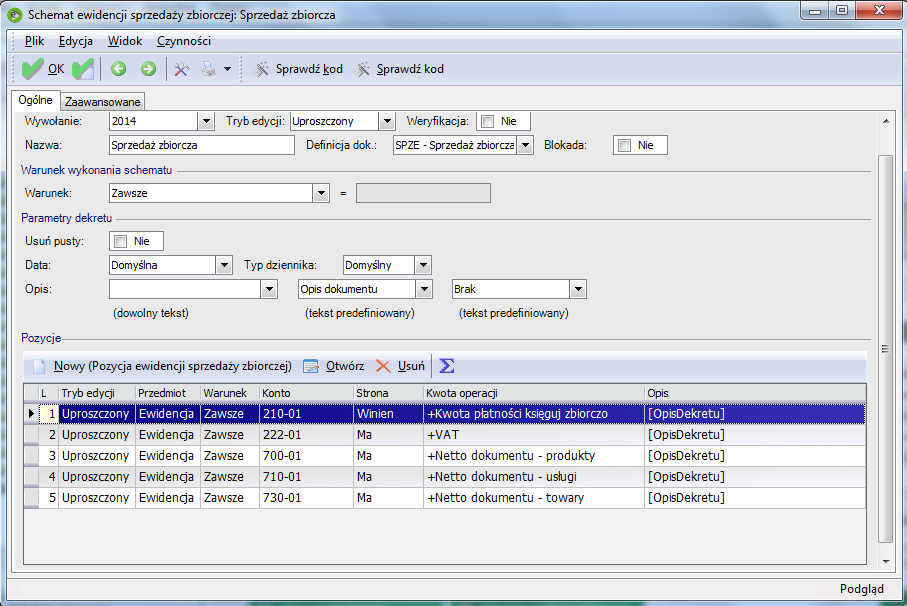Click the Strona column header
The width and height of the screenshot is (907, 606).
(389, 393)
